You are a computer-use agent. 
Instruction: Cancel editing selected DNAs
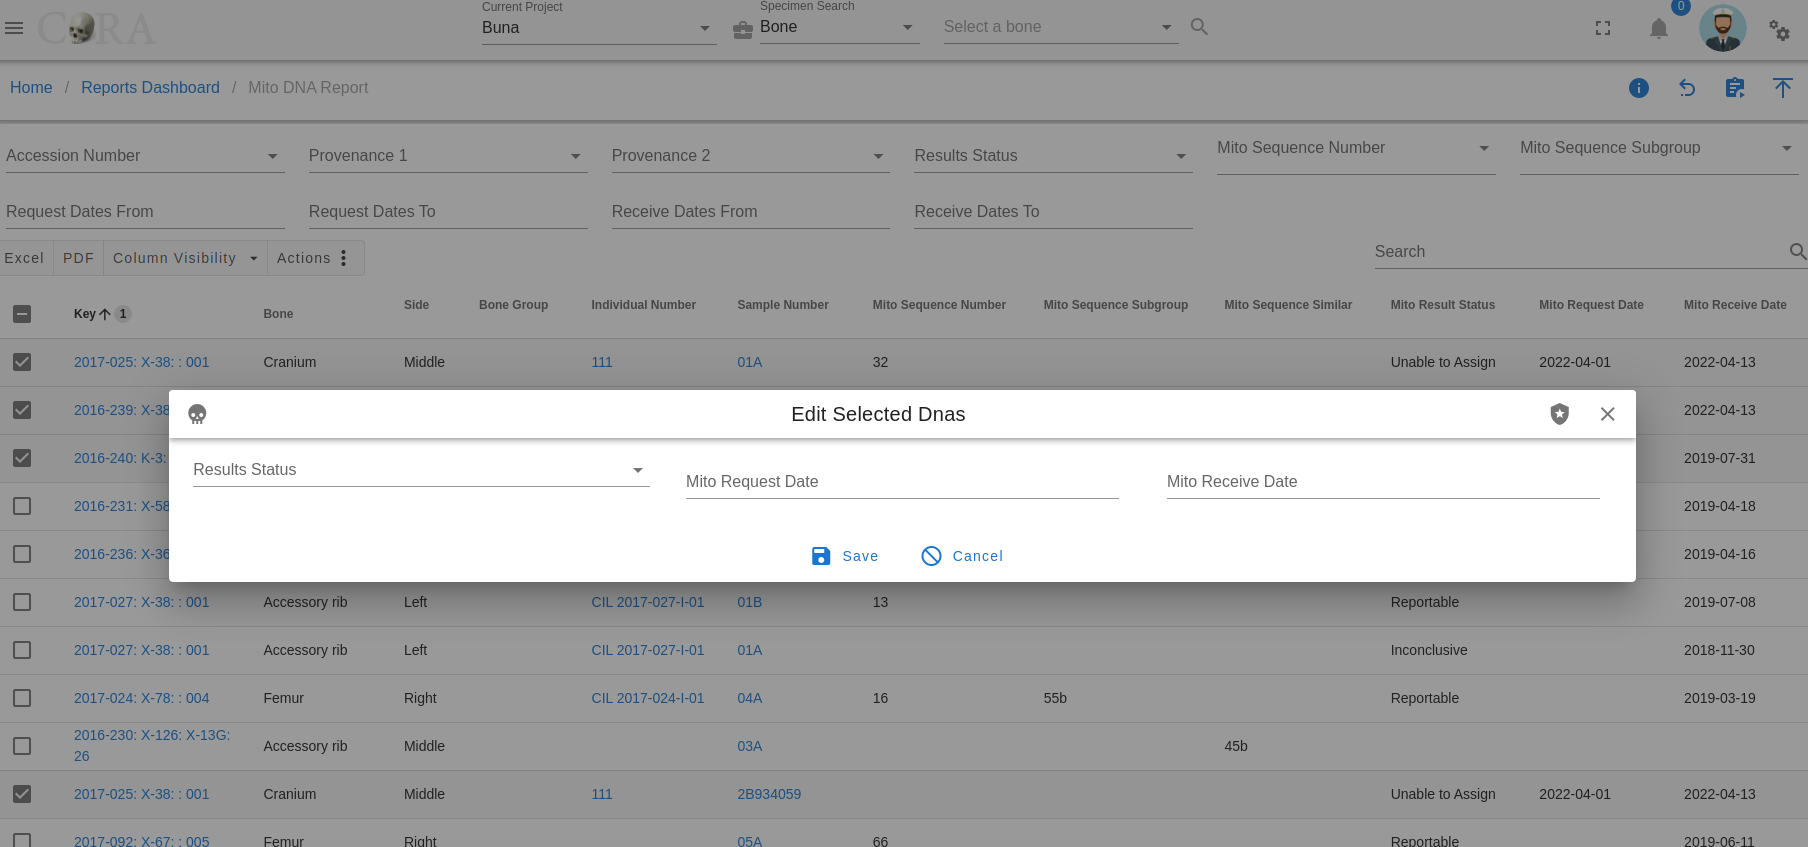(x=962, y=556)
